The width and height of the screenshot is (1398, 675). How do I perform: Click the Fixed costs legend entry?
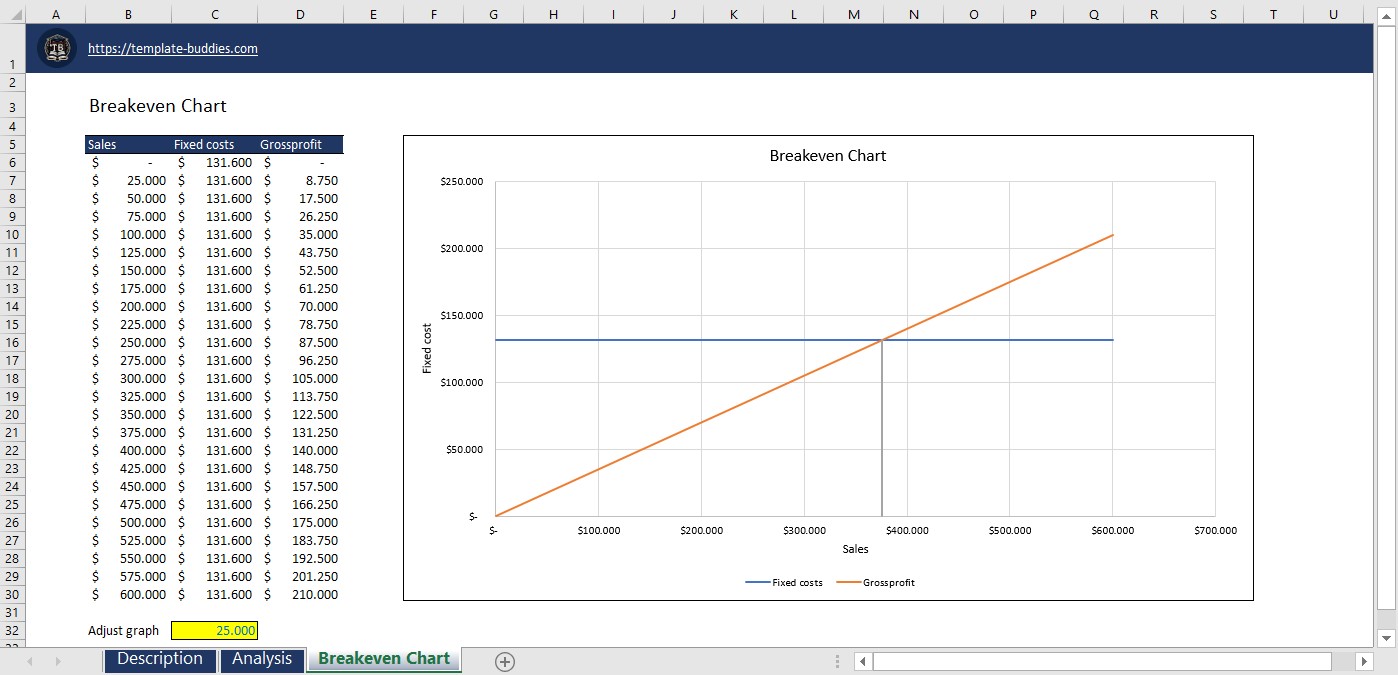(784, 582)
